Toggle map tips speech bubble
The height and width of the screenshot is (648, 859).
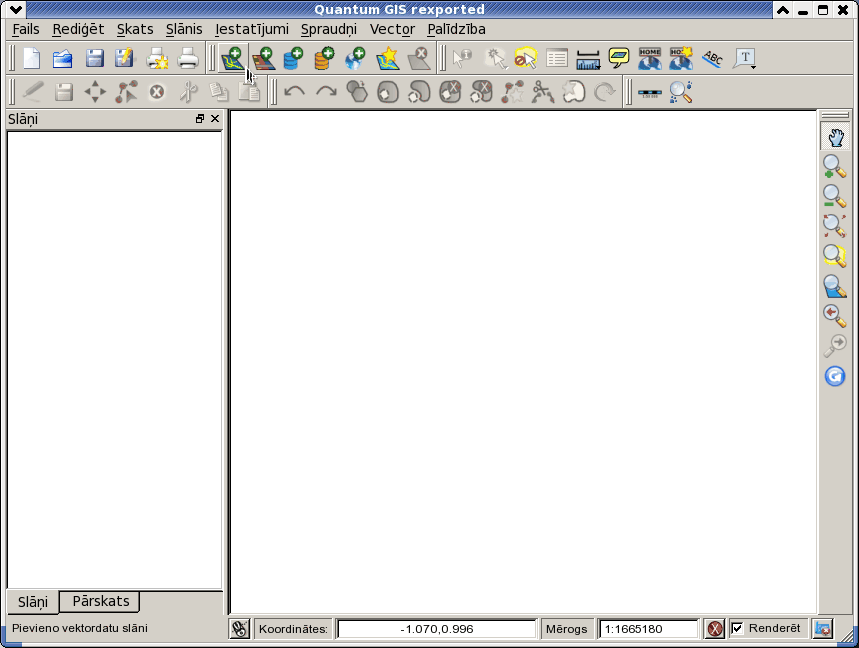tap(619, 58)
